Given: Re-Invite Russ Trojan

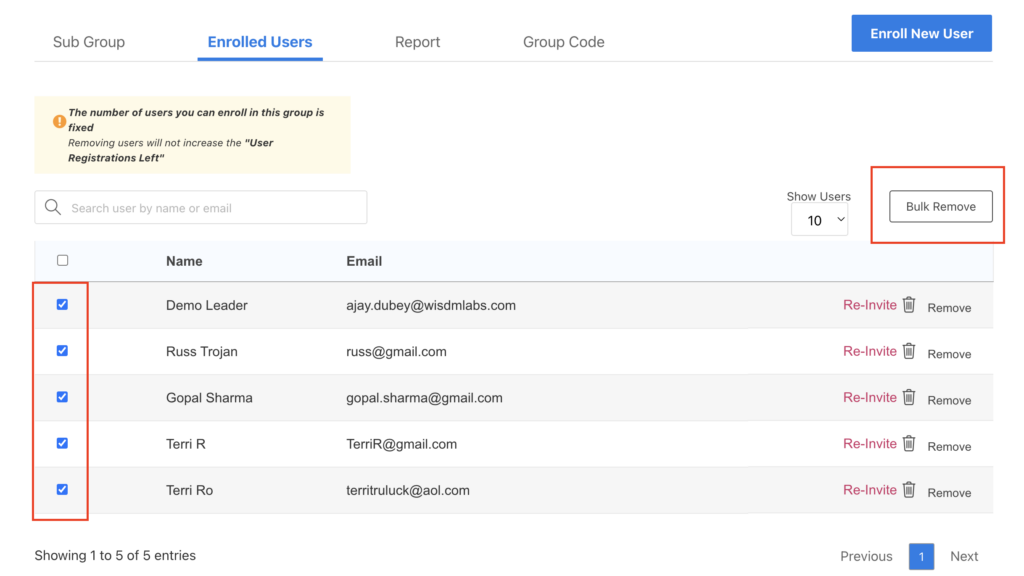Looking at the screenshot, I should point(869,351).
